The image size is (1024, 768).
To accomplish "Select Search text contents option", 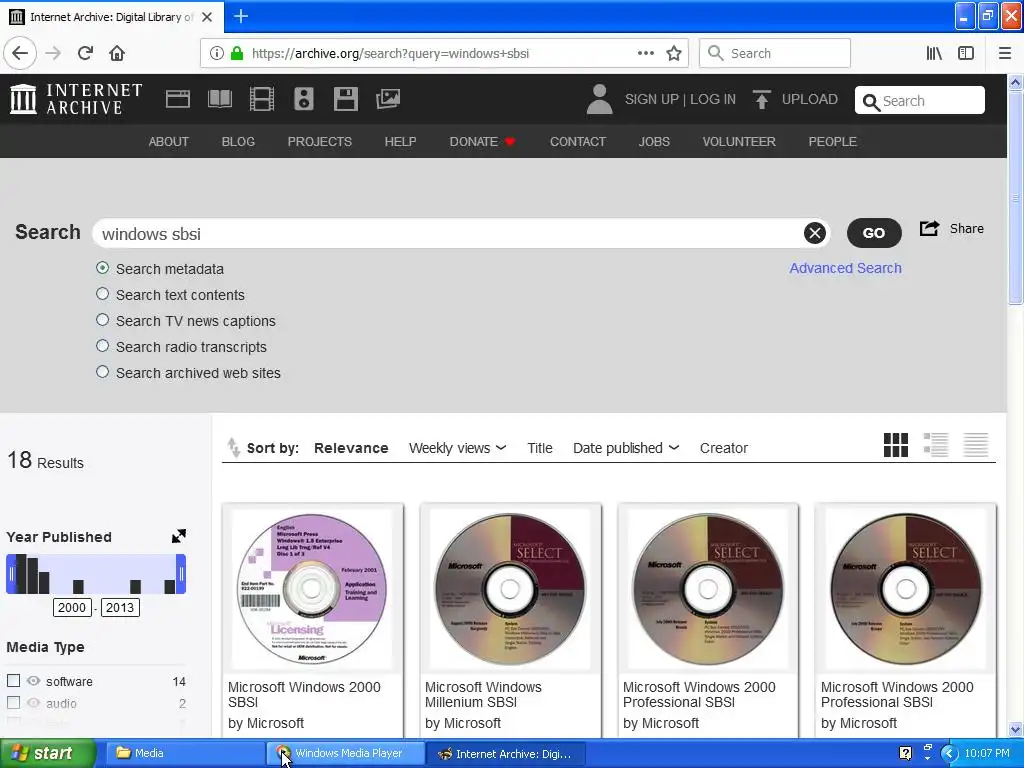I will [x=103, y=294].
